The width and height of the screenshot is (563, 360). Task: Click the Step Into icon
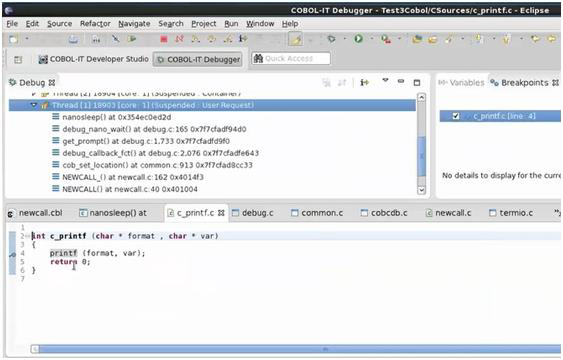click(196, 39)
